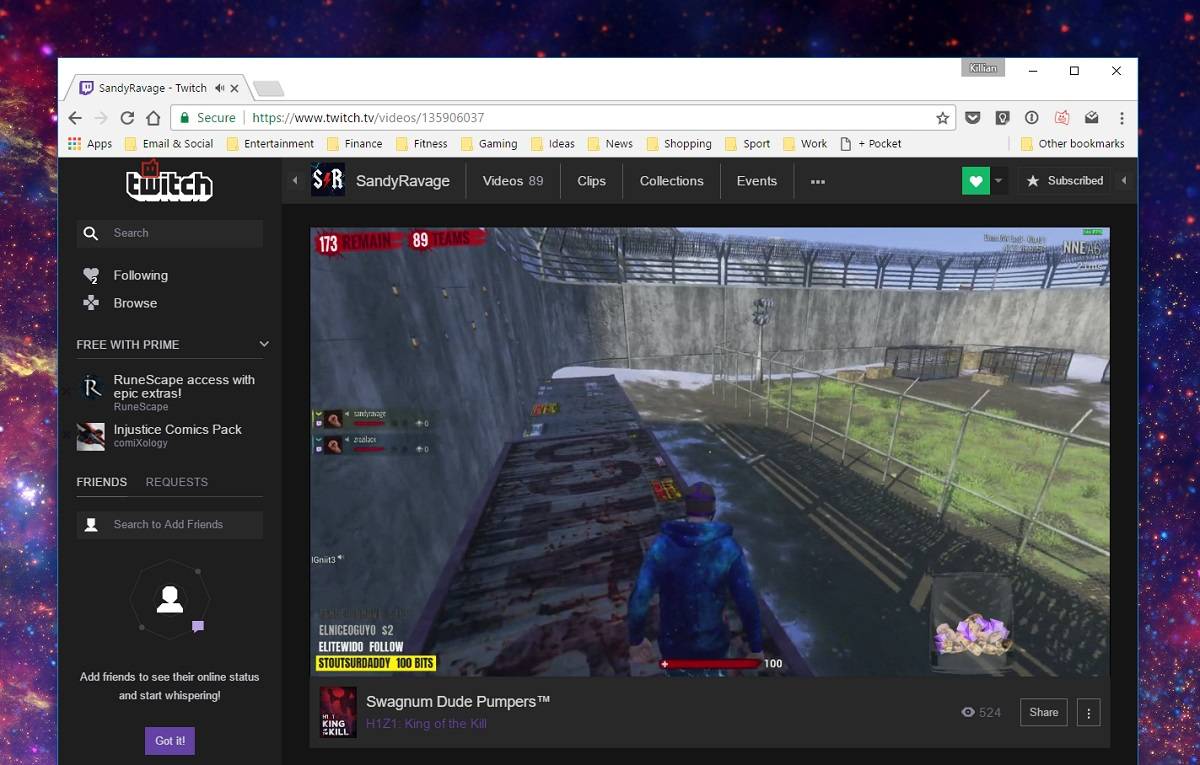Expand the channel nav overflow ellipsis
Image resolution: width=1200 pixels, height=765 pixels.
pyautogui.click(x=818, y=181)
